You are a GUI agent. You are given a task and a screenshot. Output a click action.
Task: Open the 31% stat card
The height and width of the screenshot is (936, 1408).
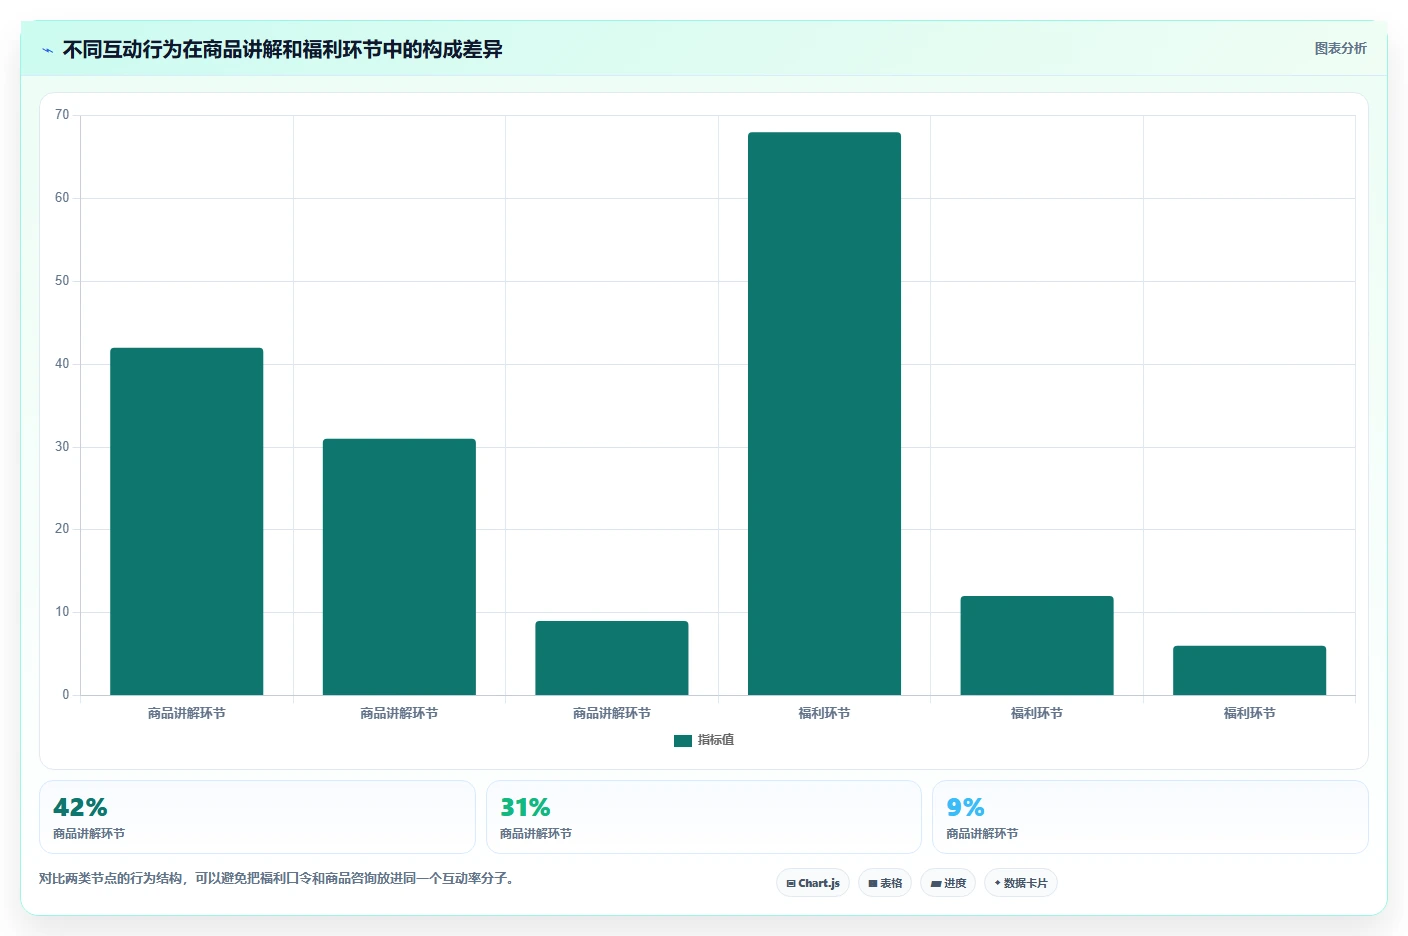coord(704,817)
